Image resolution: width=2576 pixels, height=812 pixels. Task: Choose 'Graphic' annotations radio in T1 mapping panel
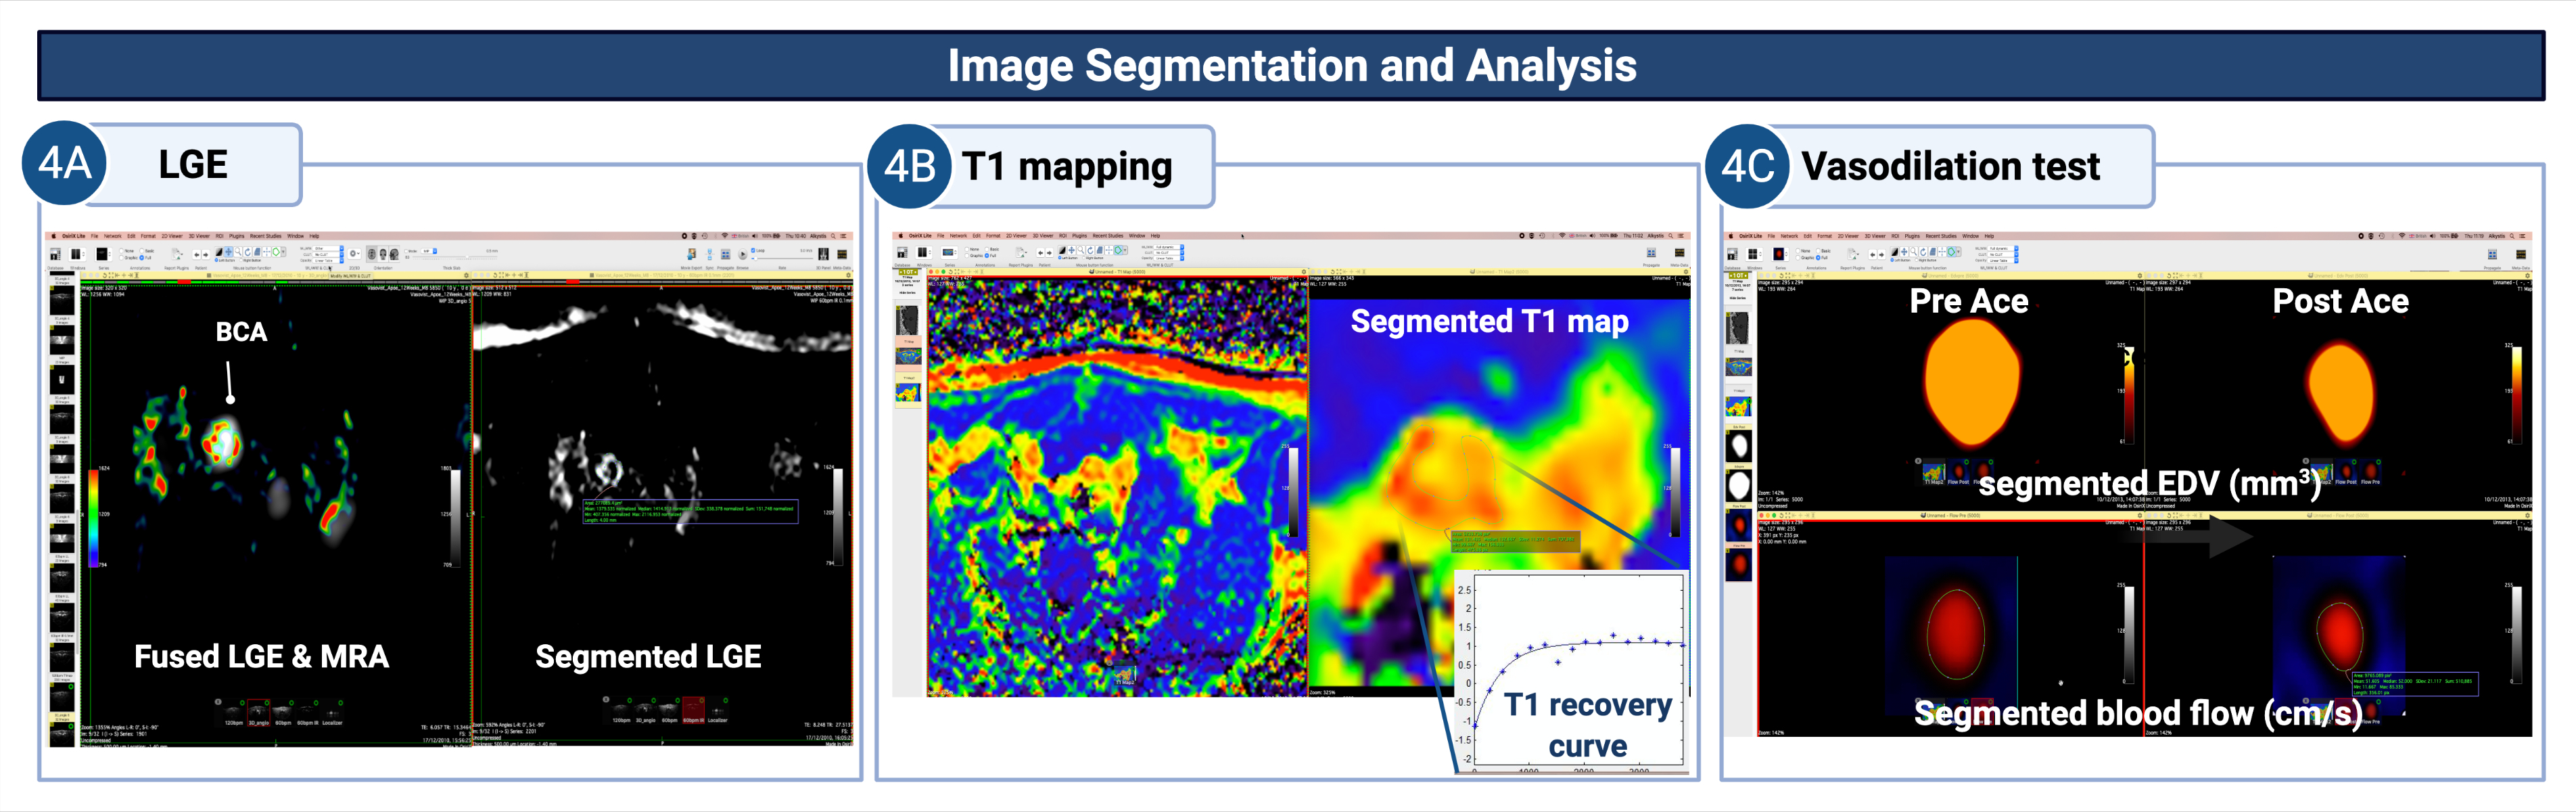point(967,256)
